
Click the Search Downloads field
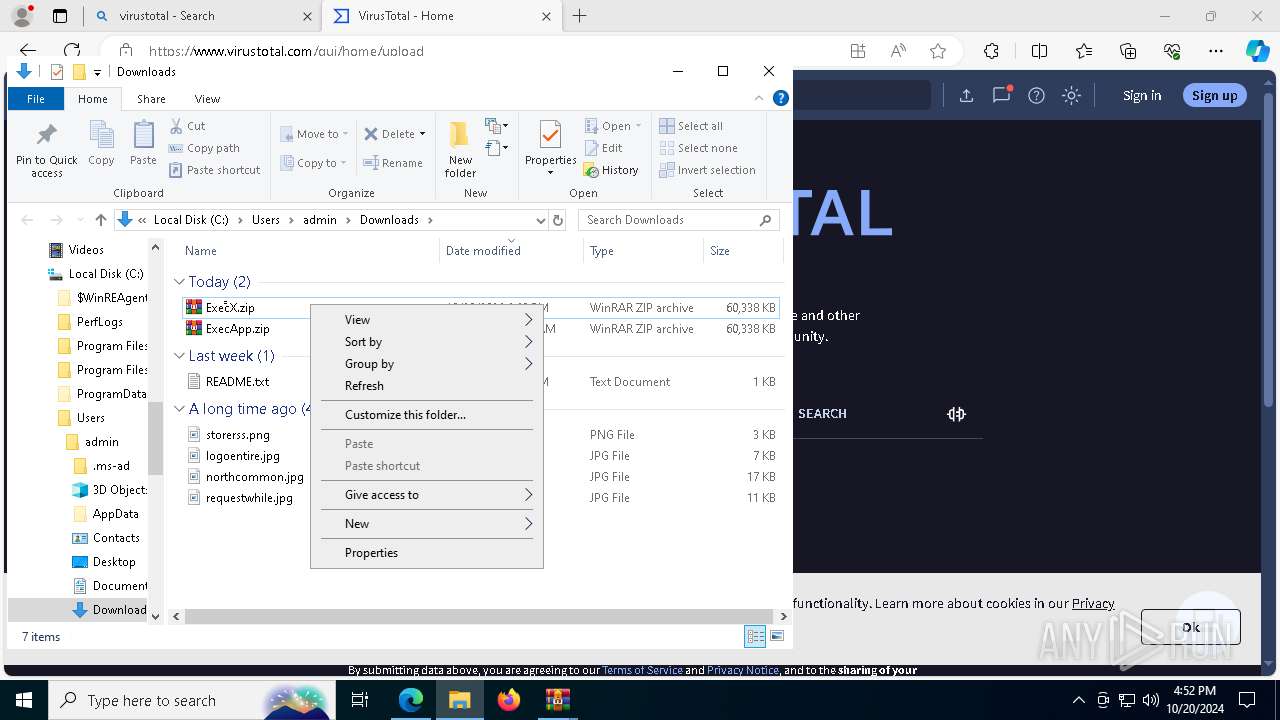[x=679, y=220]
